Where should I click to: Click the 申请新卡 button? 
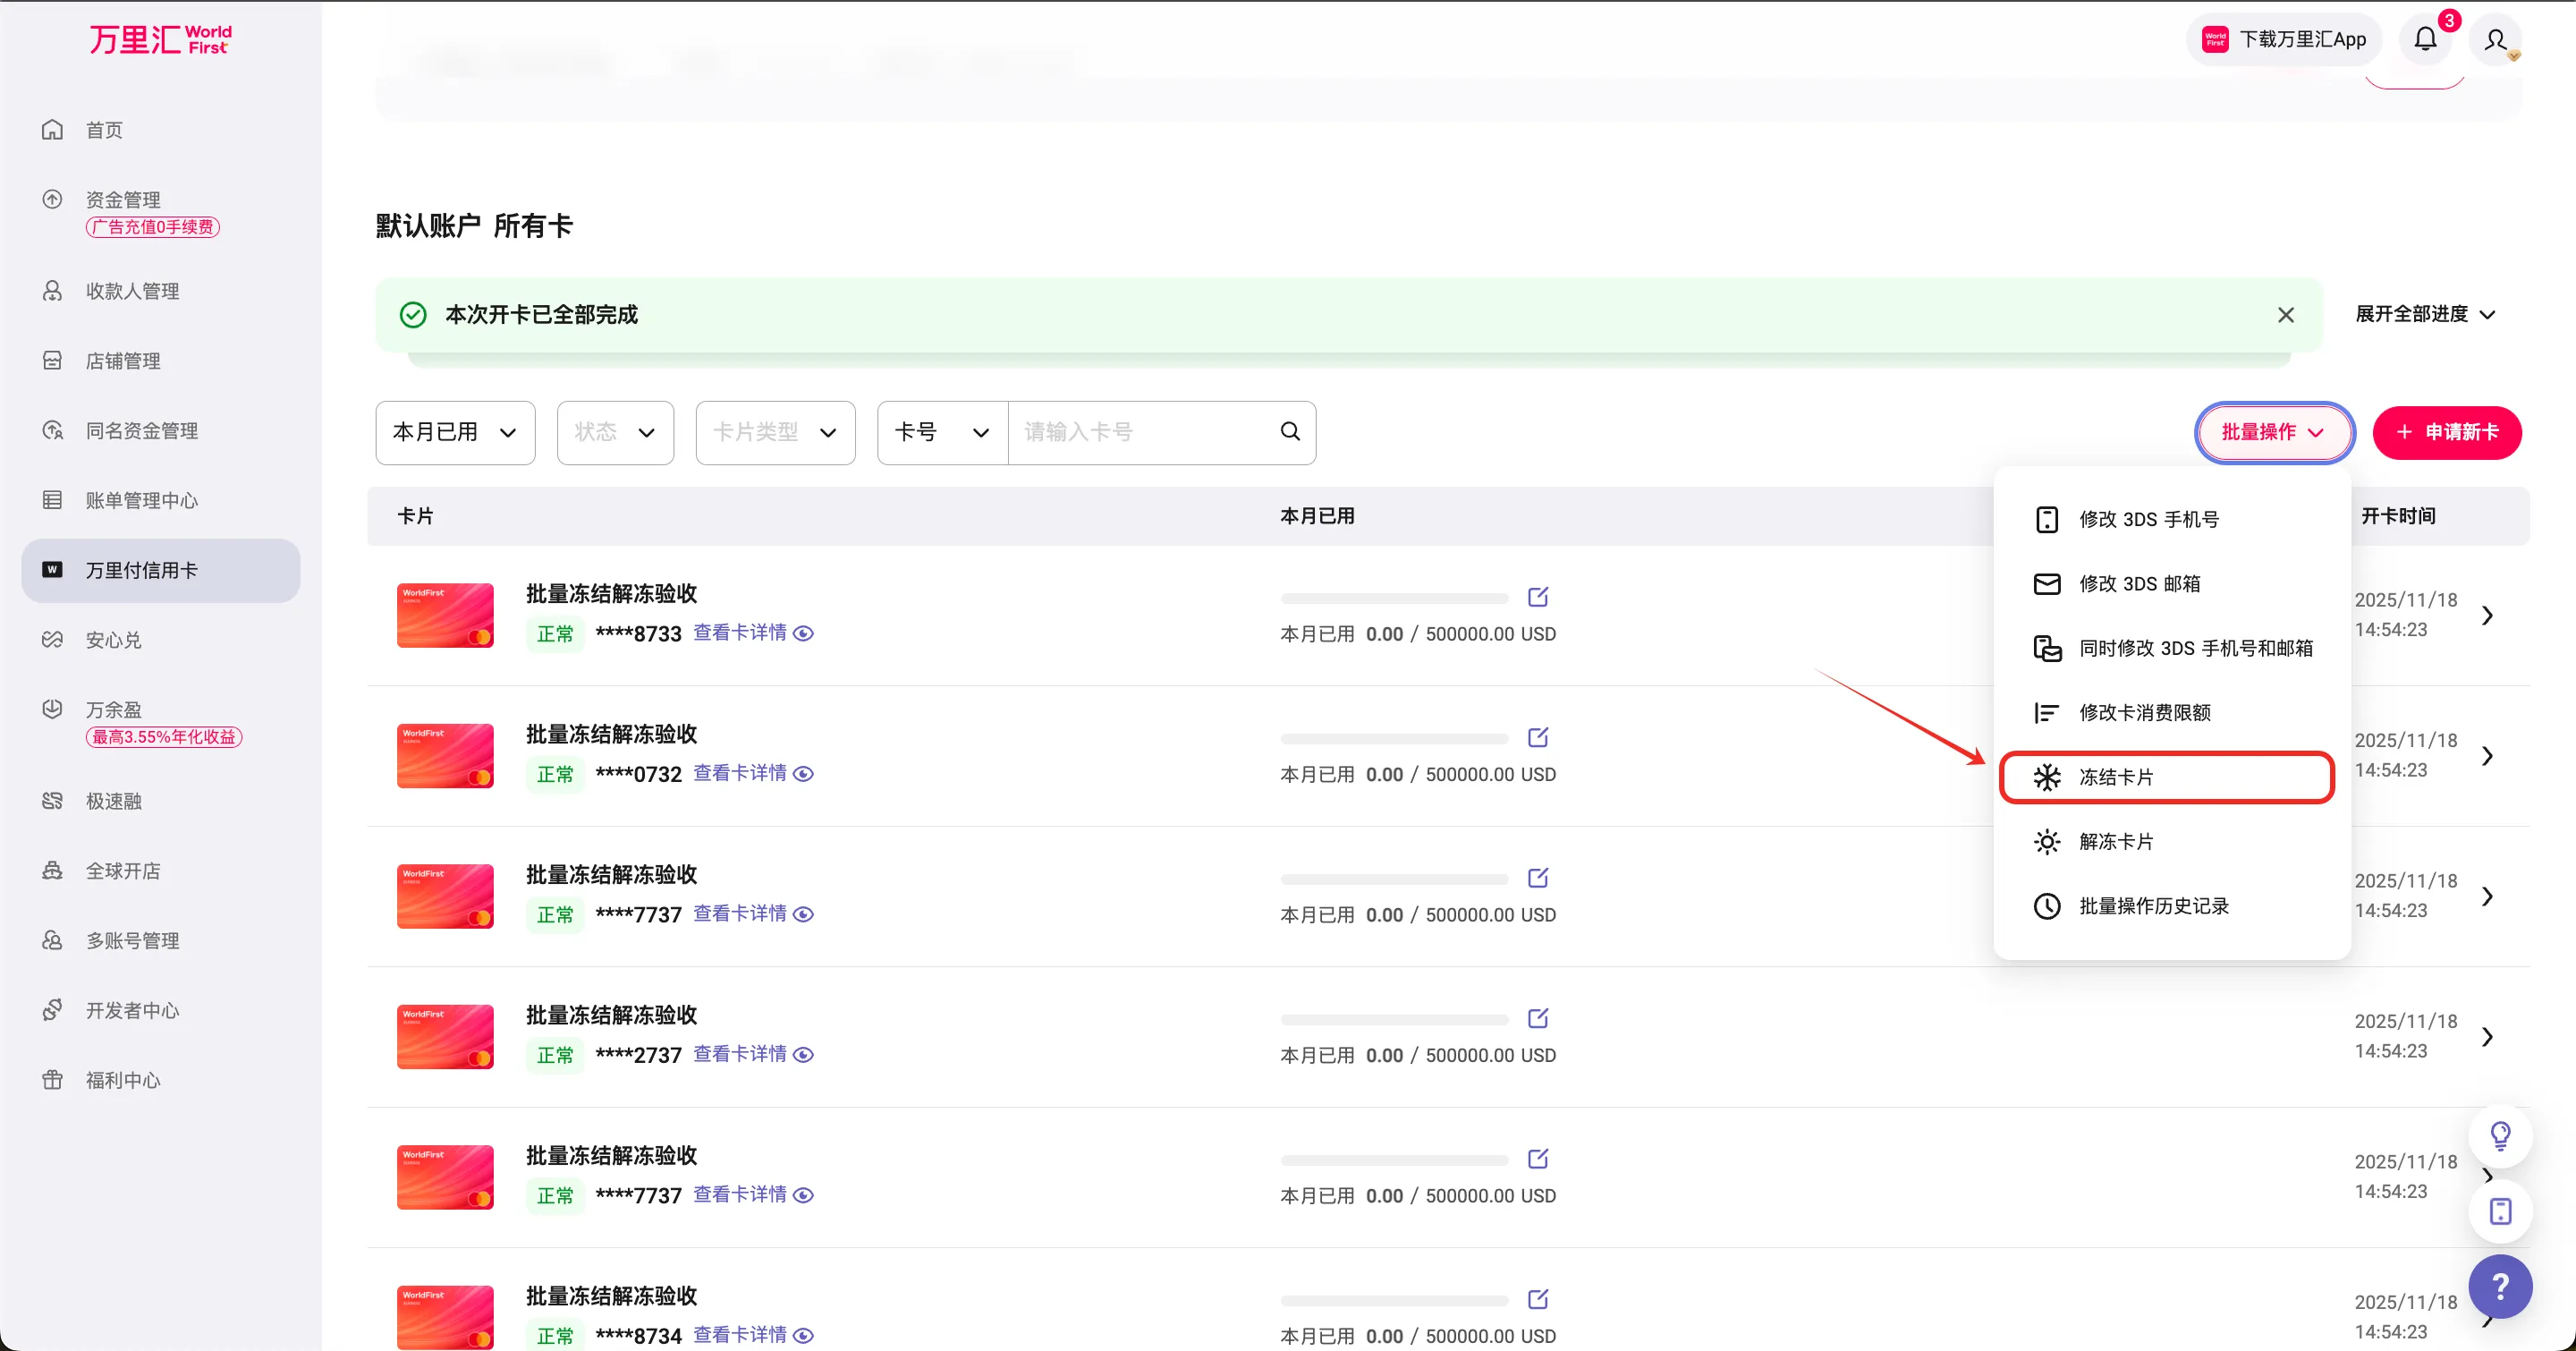click(x=2446, y=432)
